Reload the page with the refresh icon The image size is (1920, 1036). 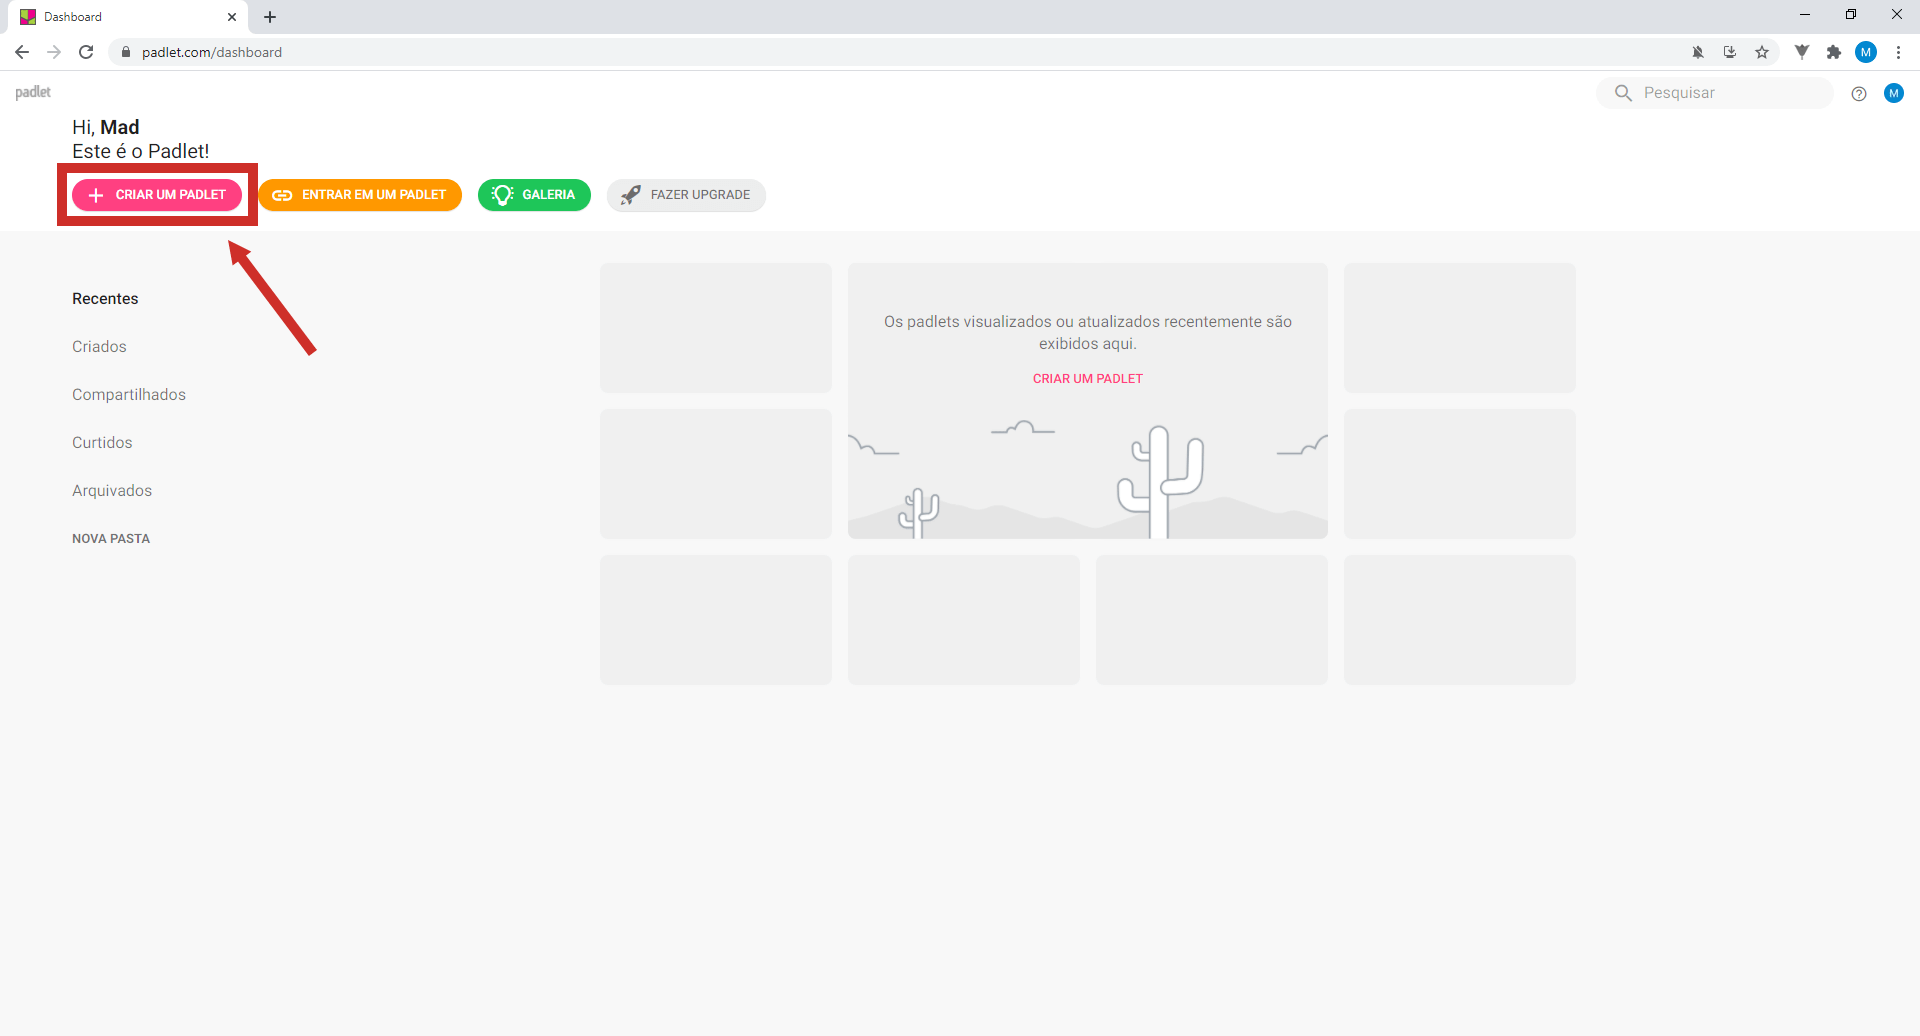(86, 52)
